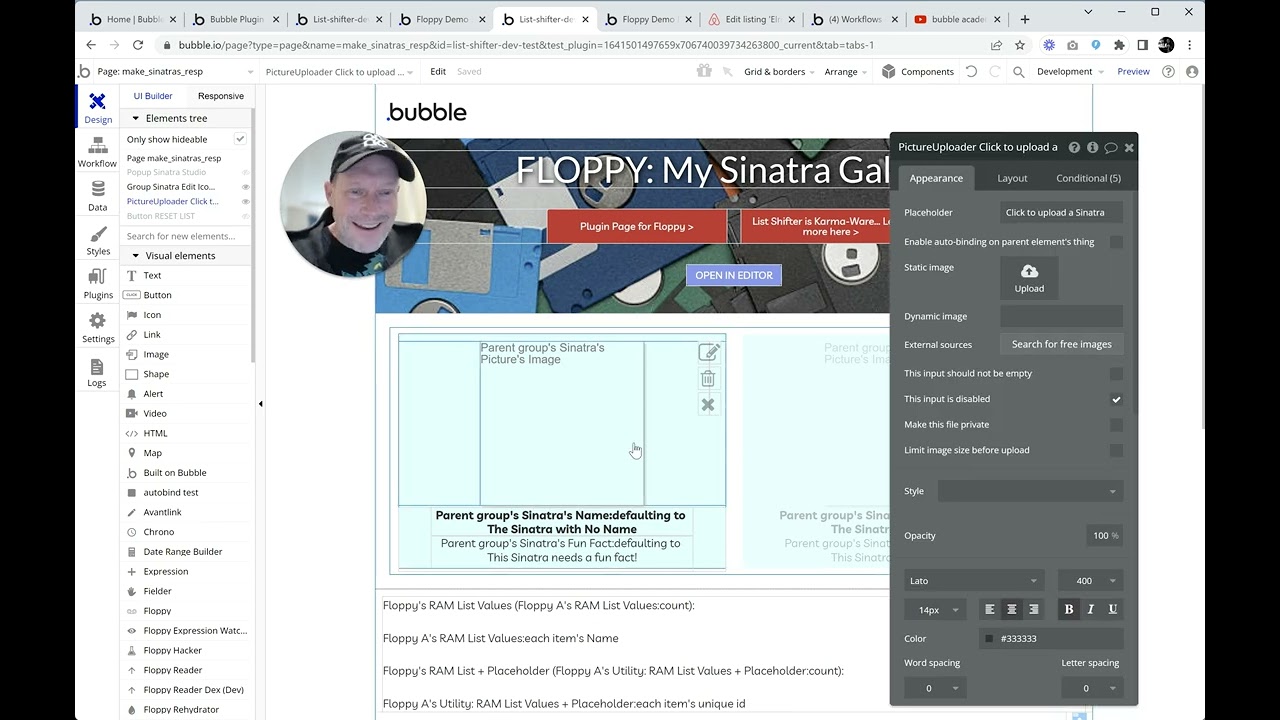The image size is (1280, 720).
Task: Align text center in property editor
Action: click(1012, 609)
